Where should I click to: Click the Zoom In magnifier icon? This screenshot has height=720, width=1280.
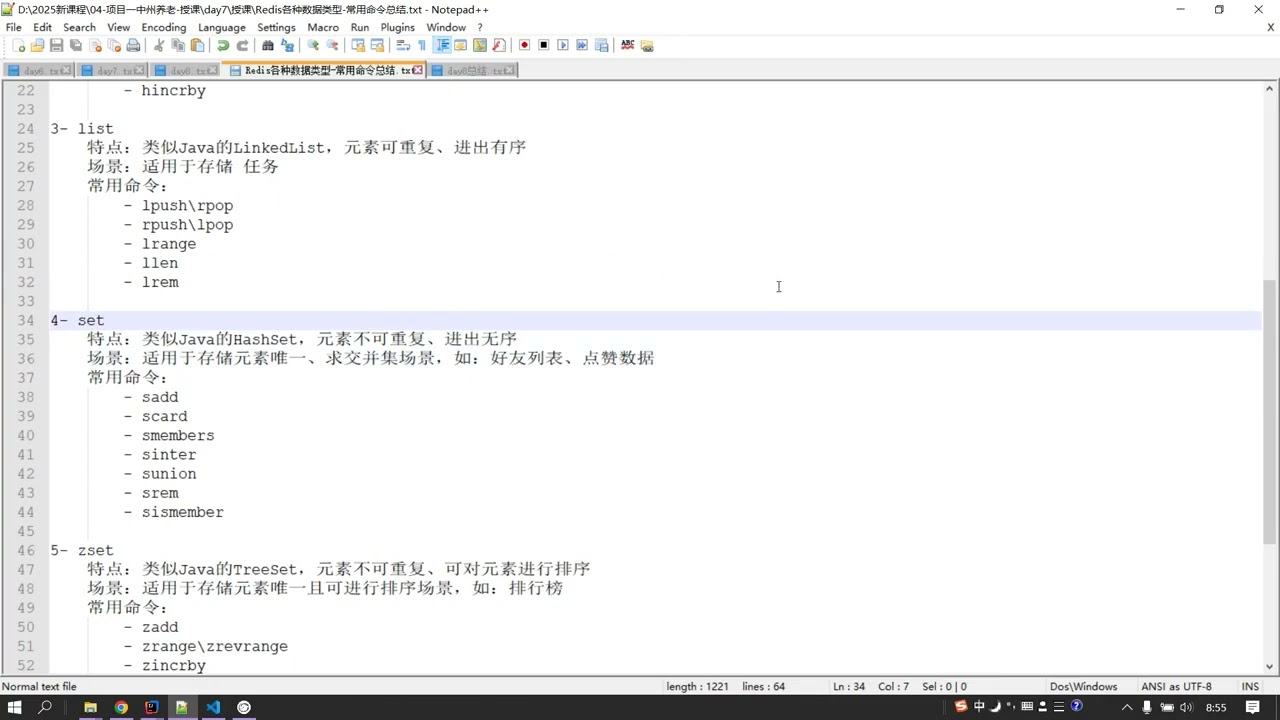pyautogui.click(x=313, y=45)
